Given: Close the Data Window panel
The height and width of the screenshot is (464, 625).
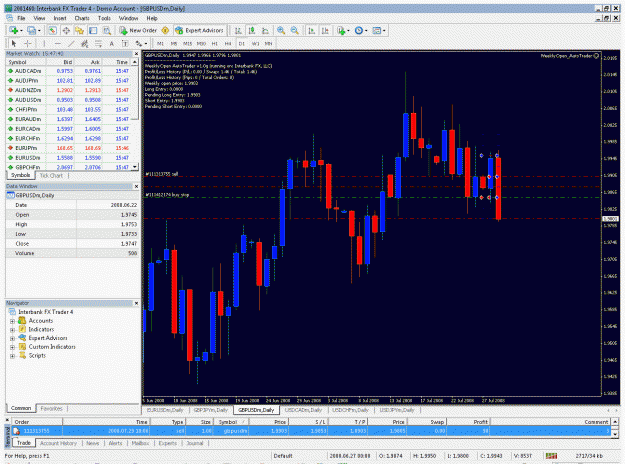Looking at the screenshot, I should pos(136,187).
